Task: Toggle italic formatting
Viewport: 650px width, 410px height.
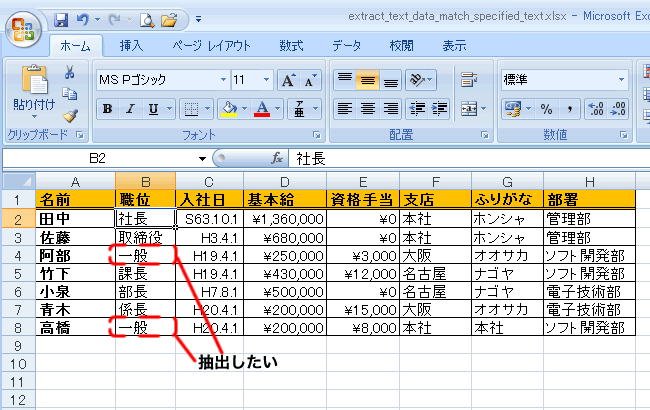Action: coord(131,109)
